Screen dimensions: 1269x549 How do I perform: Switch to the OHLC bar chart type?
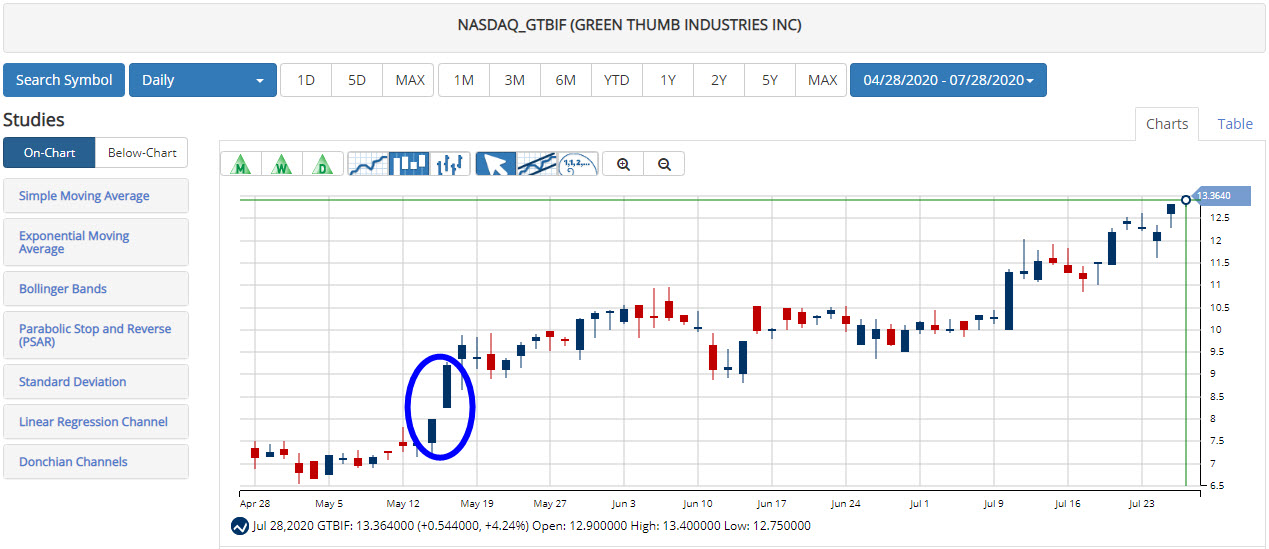pos(450,164)
